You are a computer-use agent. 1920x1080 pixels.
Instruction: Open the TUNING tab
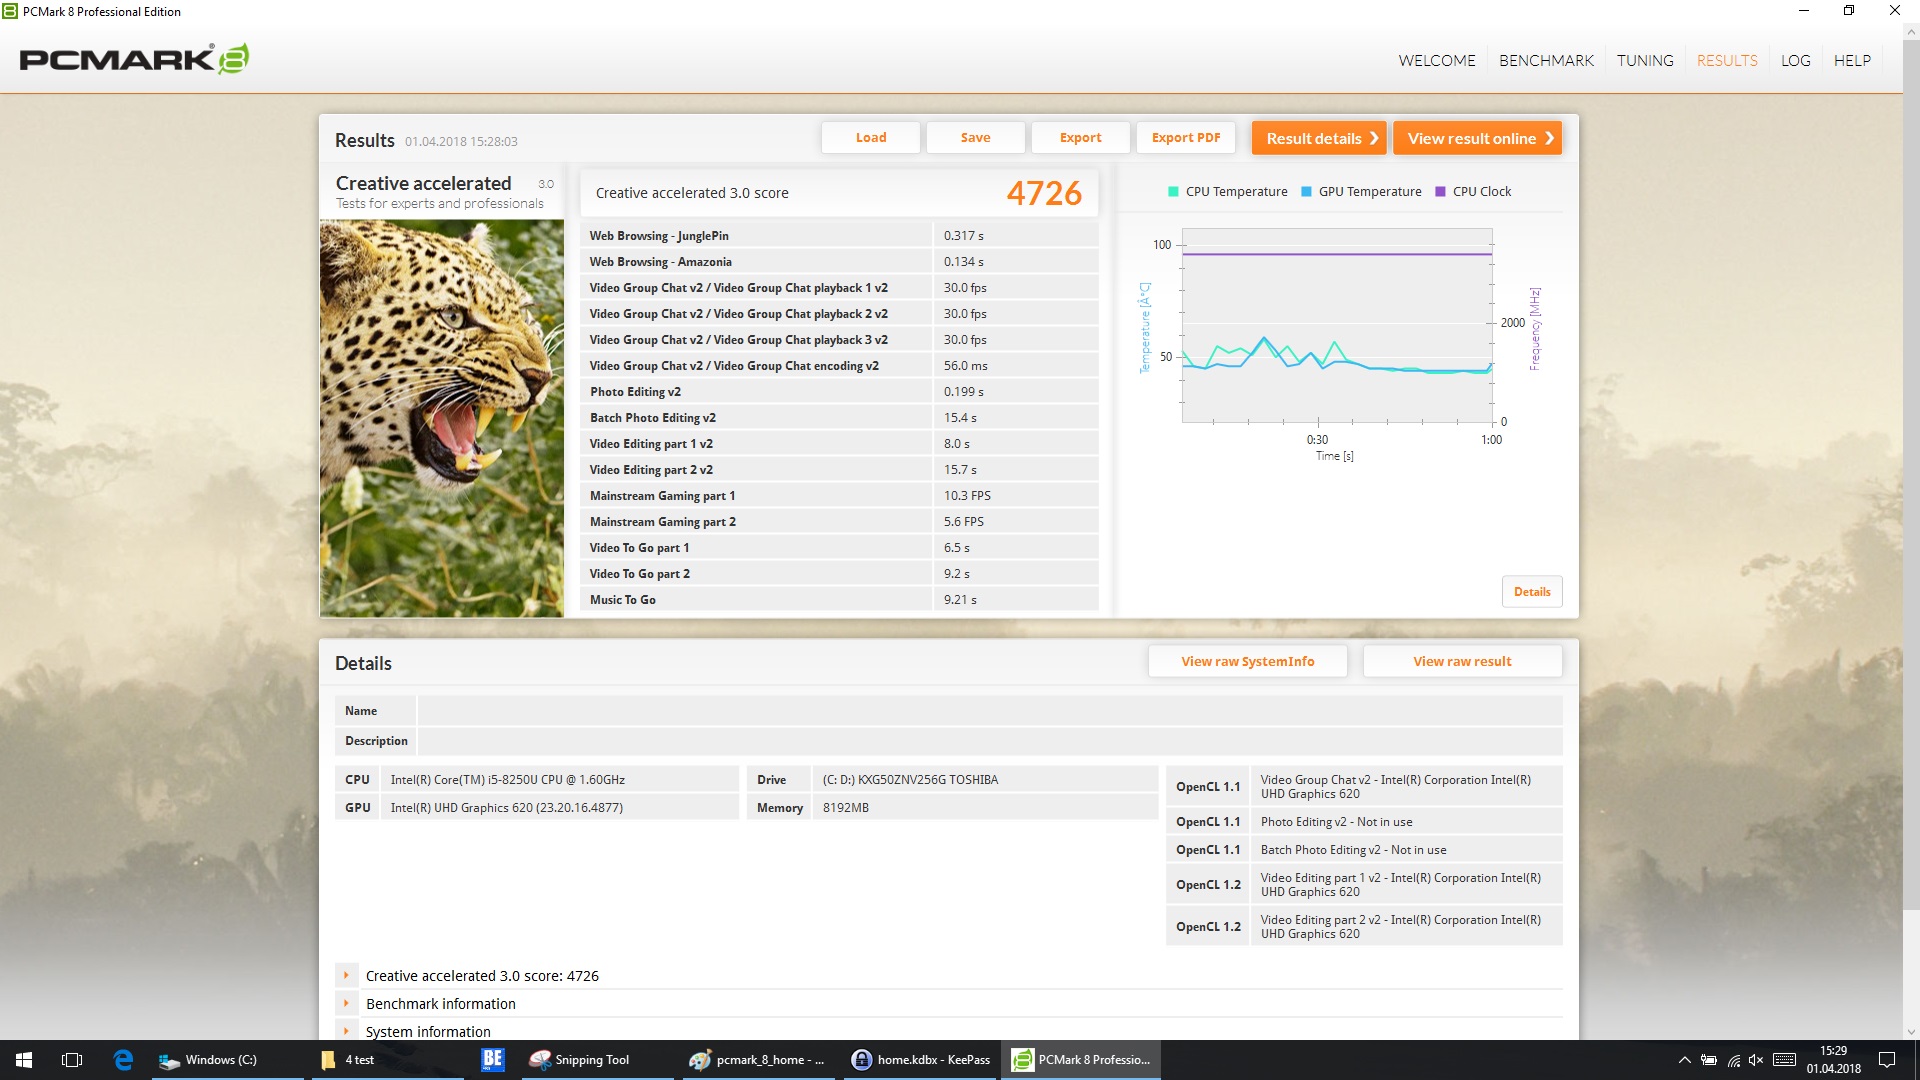pyautogui.click(x=1645, y=60)
